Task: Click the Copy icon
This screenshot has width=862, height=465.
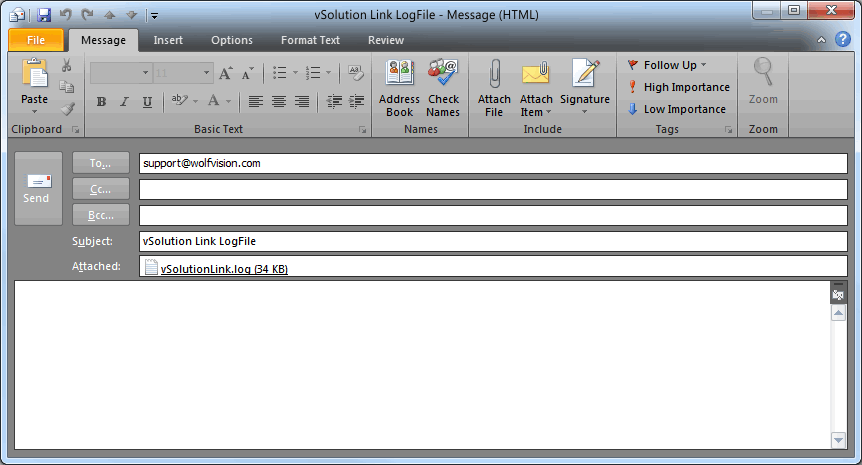Action: click(x=67, y=87)
